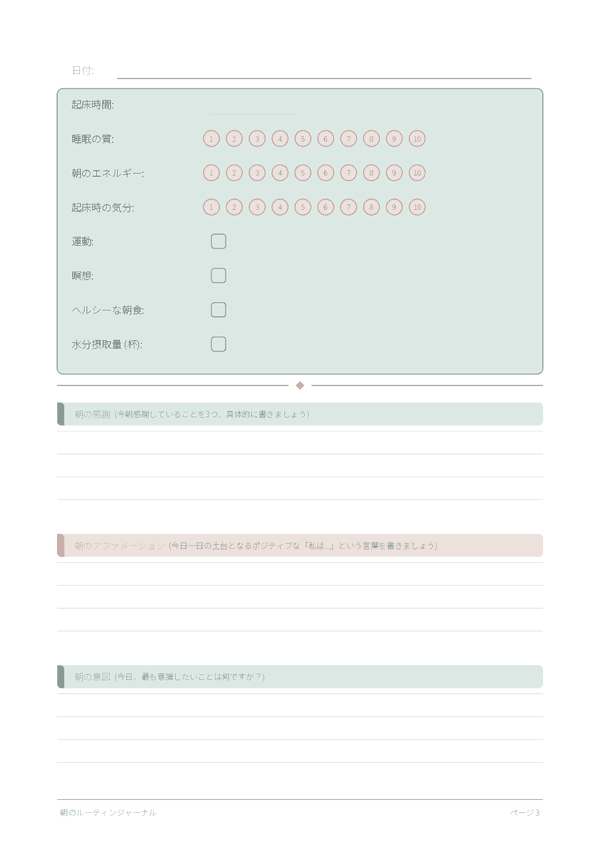The height and width of the screenshot is (848, 600).
Task: Rate 朝のエネルギー as 3
Action: click(257, 173)
